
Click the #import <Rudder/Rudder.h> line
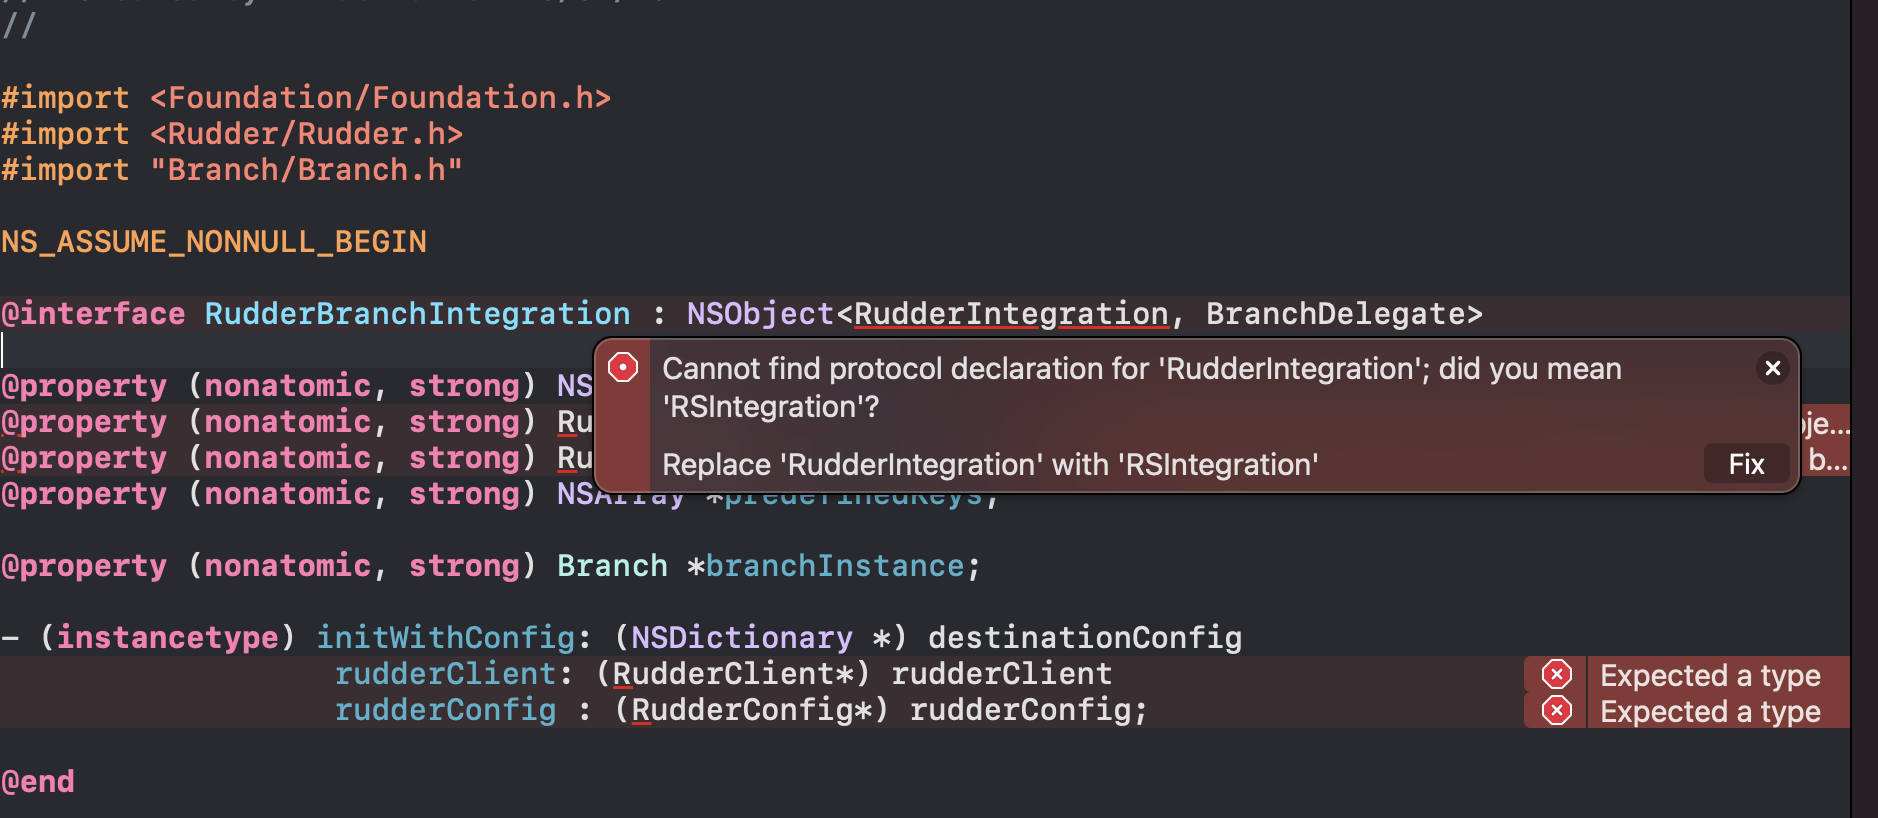231,133
